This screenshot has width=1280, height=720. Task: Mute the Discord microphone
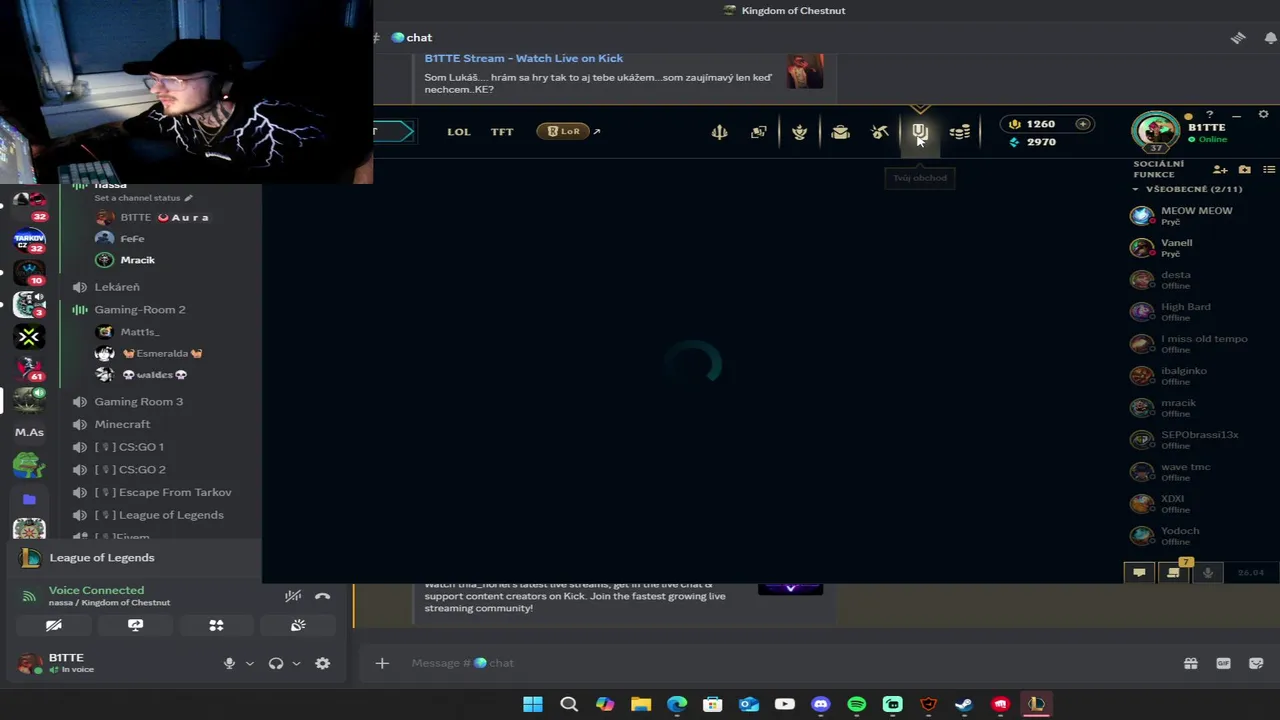tap(229, 663)
